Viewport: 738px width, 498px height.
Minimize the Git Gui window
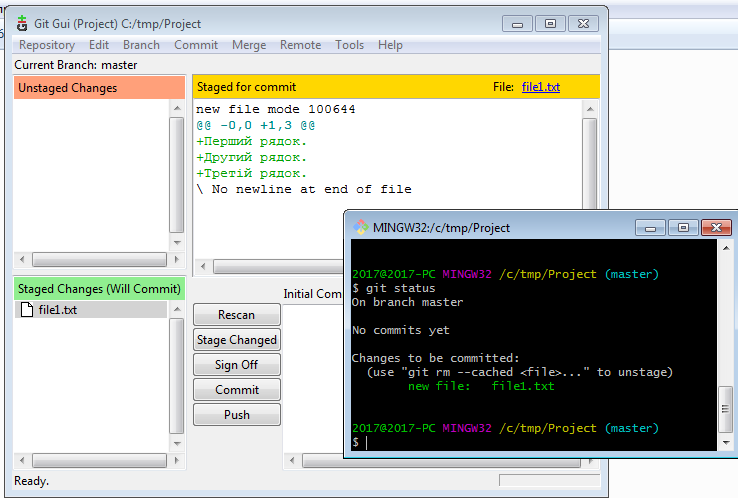point(516,22)
